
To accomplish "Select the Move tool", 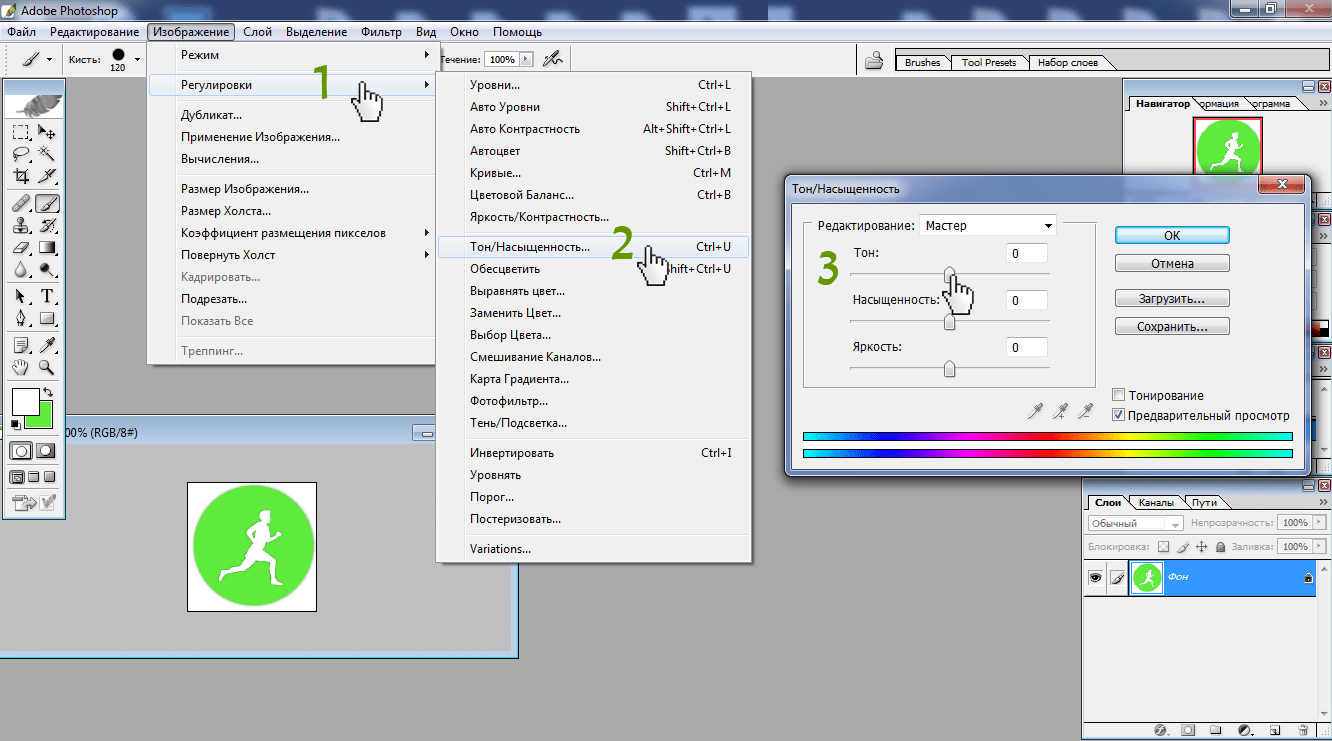I will 47,132.
